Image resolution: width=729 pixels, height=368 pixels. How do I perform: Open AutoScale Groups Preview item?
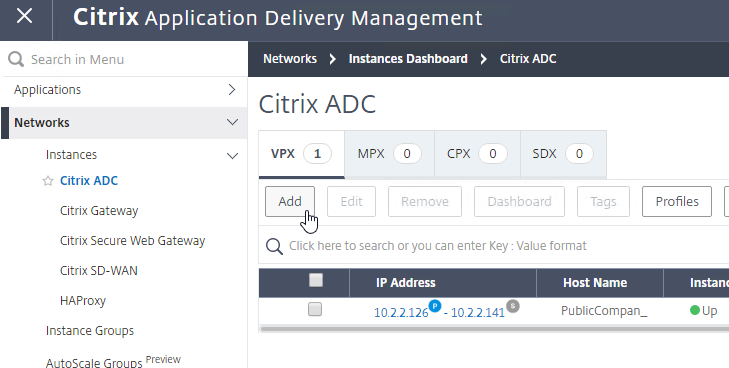tap(113, 361)
